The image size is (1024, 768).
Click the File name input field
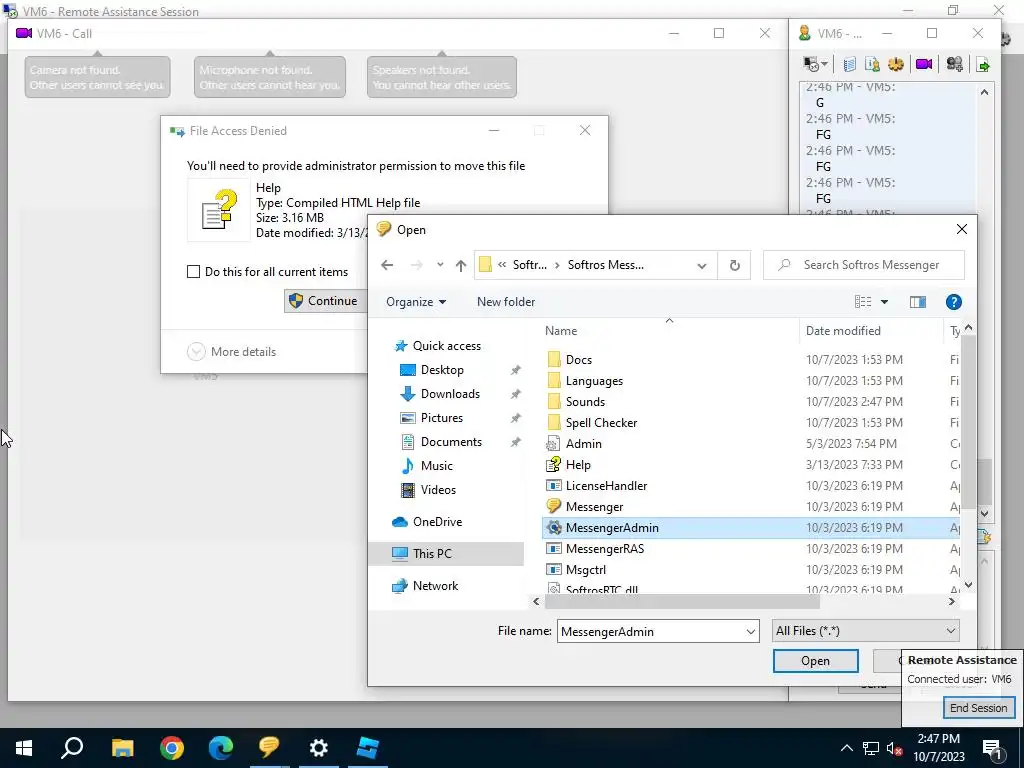[x=650, y=632]
